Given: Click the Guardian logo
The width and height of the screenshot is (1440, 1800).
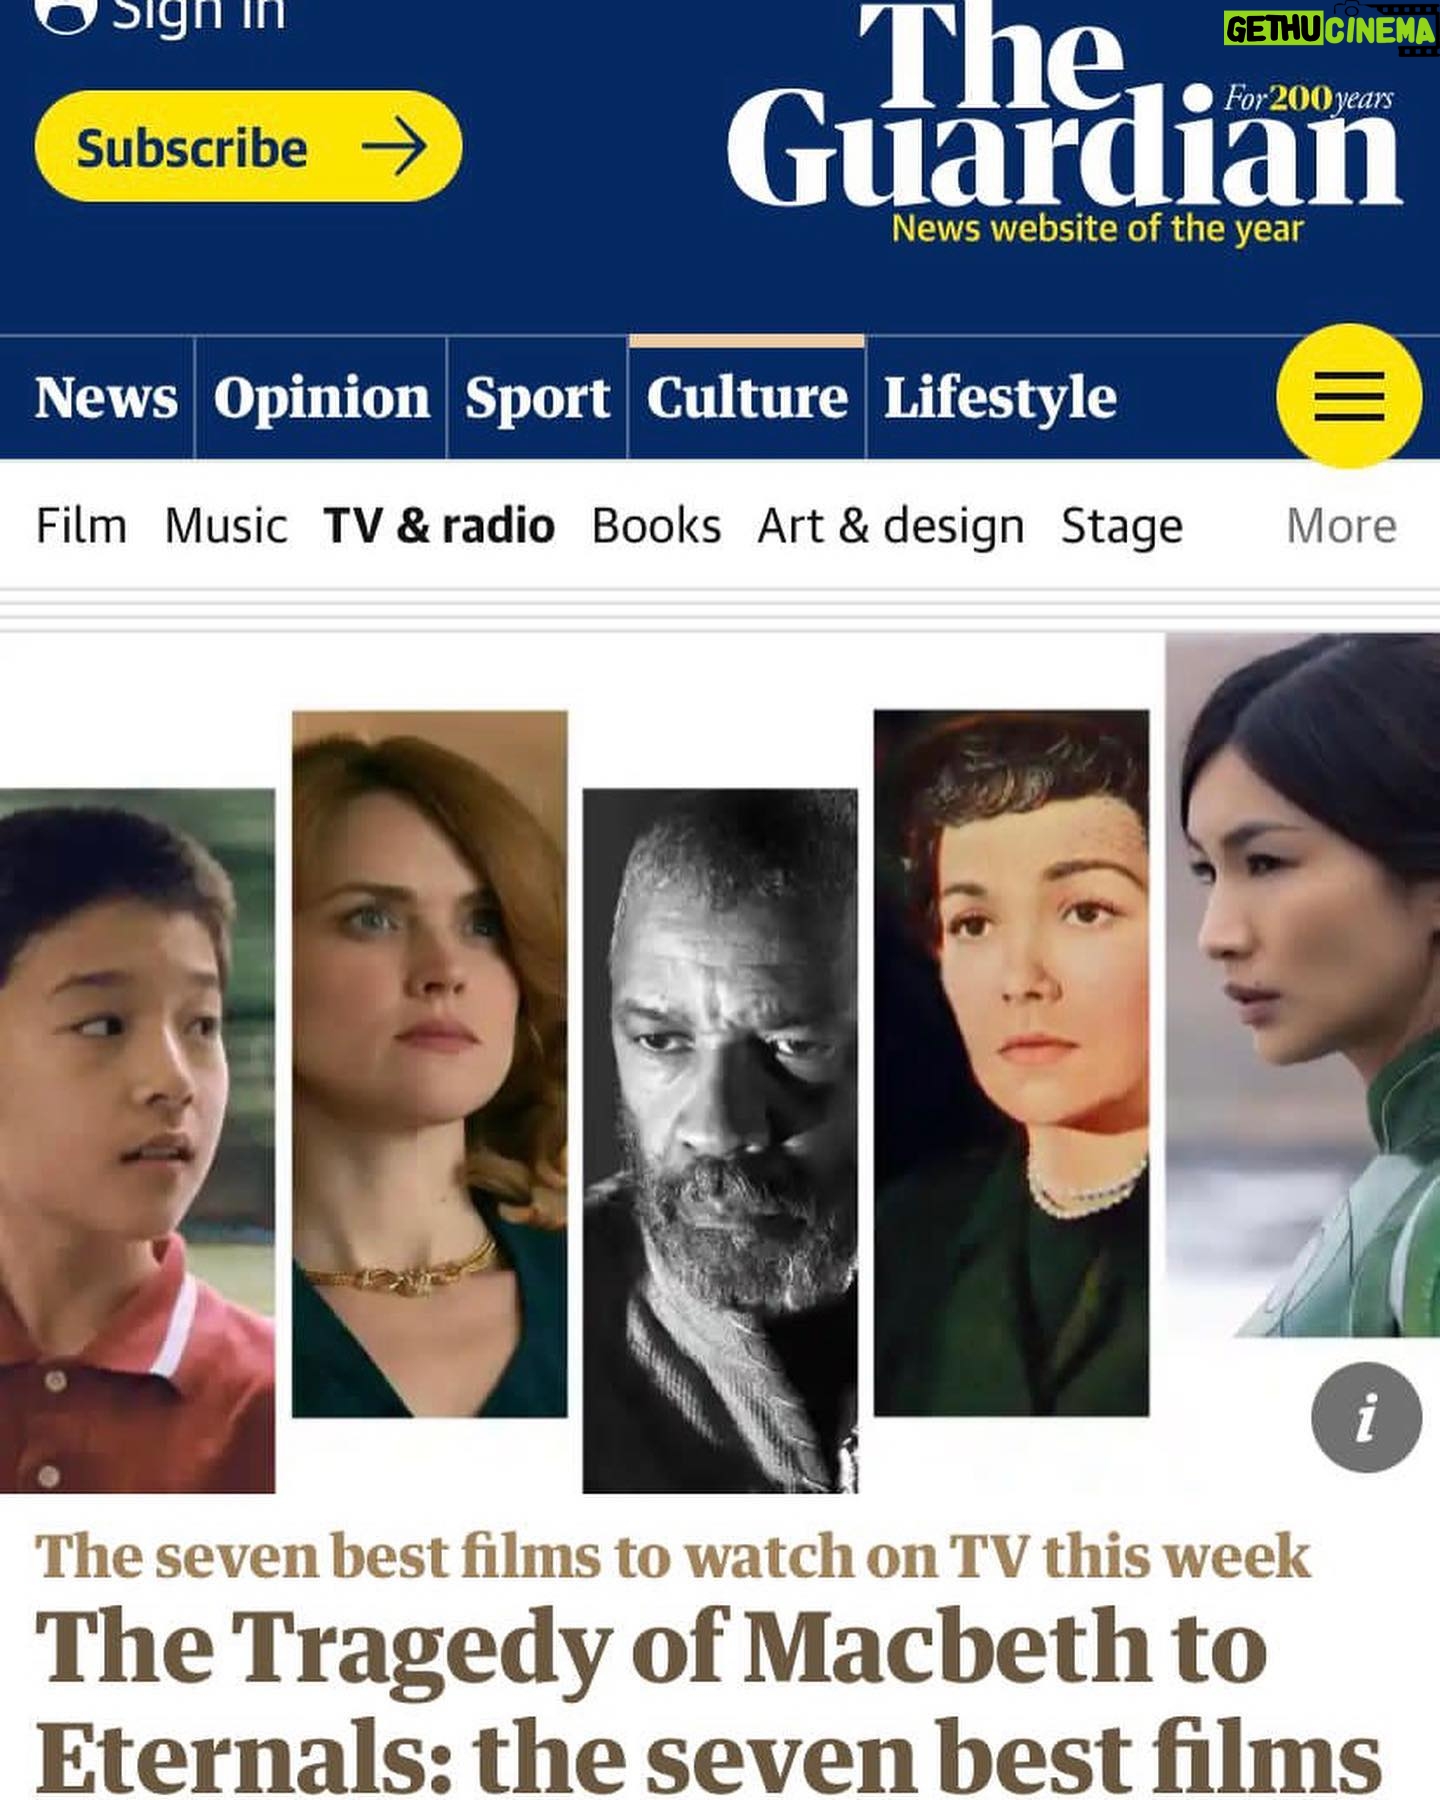Looking at the screenshot, I should [x=1064, y=109].
